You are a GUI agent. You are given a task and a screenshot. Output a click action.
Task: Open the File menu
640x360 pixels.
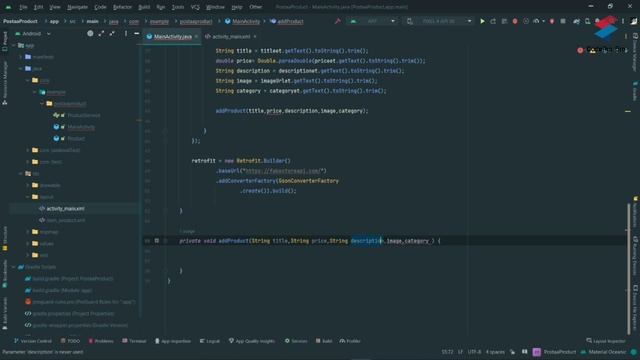[x=23, y=7]
